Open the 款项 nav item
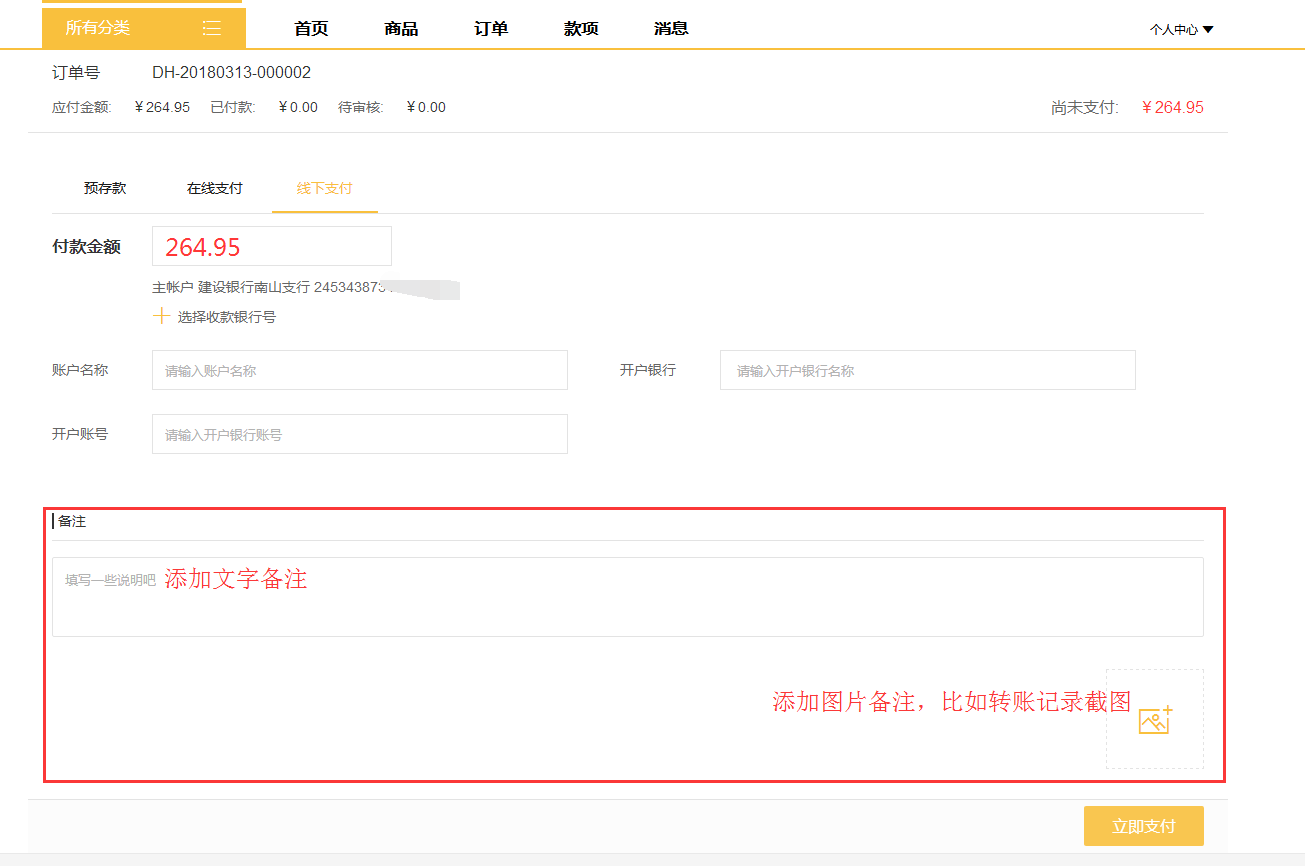1305x866 pixels. click(581, 28)
